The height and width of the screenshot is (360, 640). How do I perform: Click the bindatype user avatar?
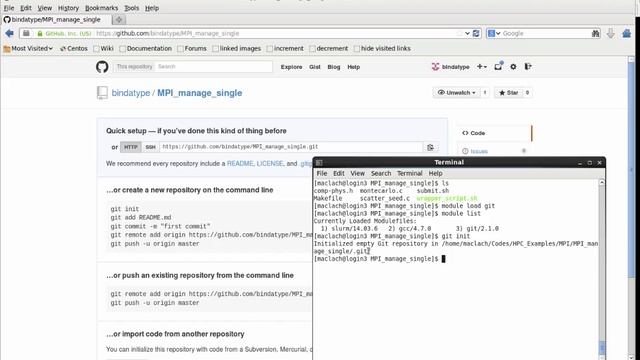(x=436, y=67)
